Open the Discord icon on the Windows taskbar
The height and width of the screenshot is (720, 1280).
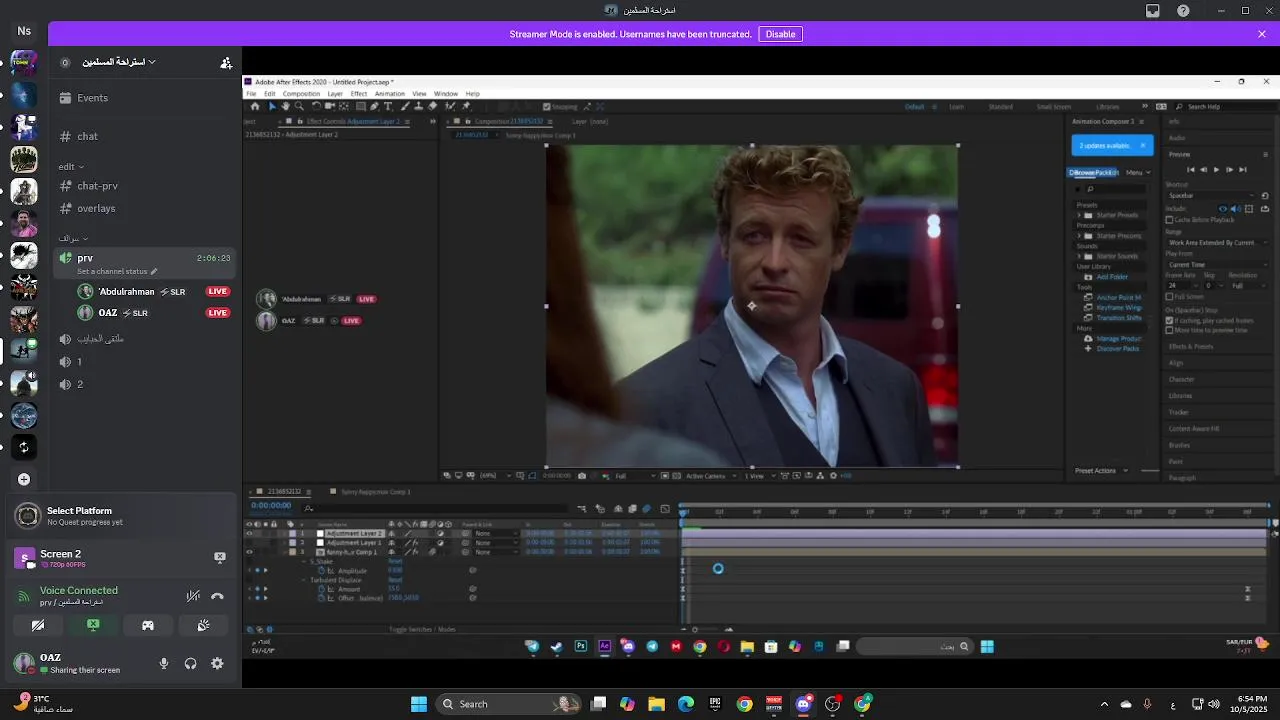(x=803, y=704)
